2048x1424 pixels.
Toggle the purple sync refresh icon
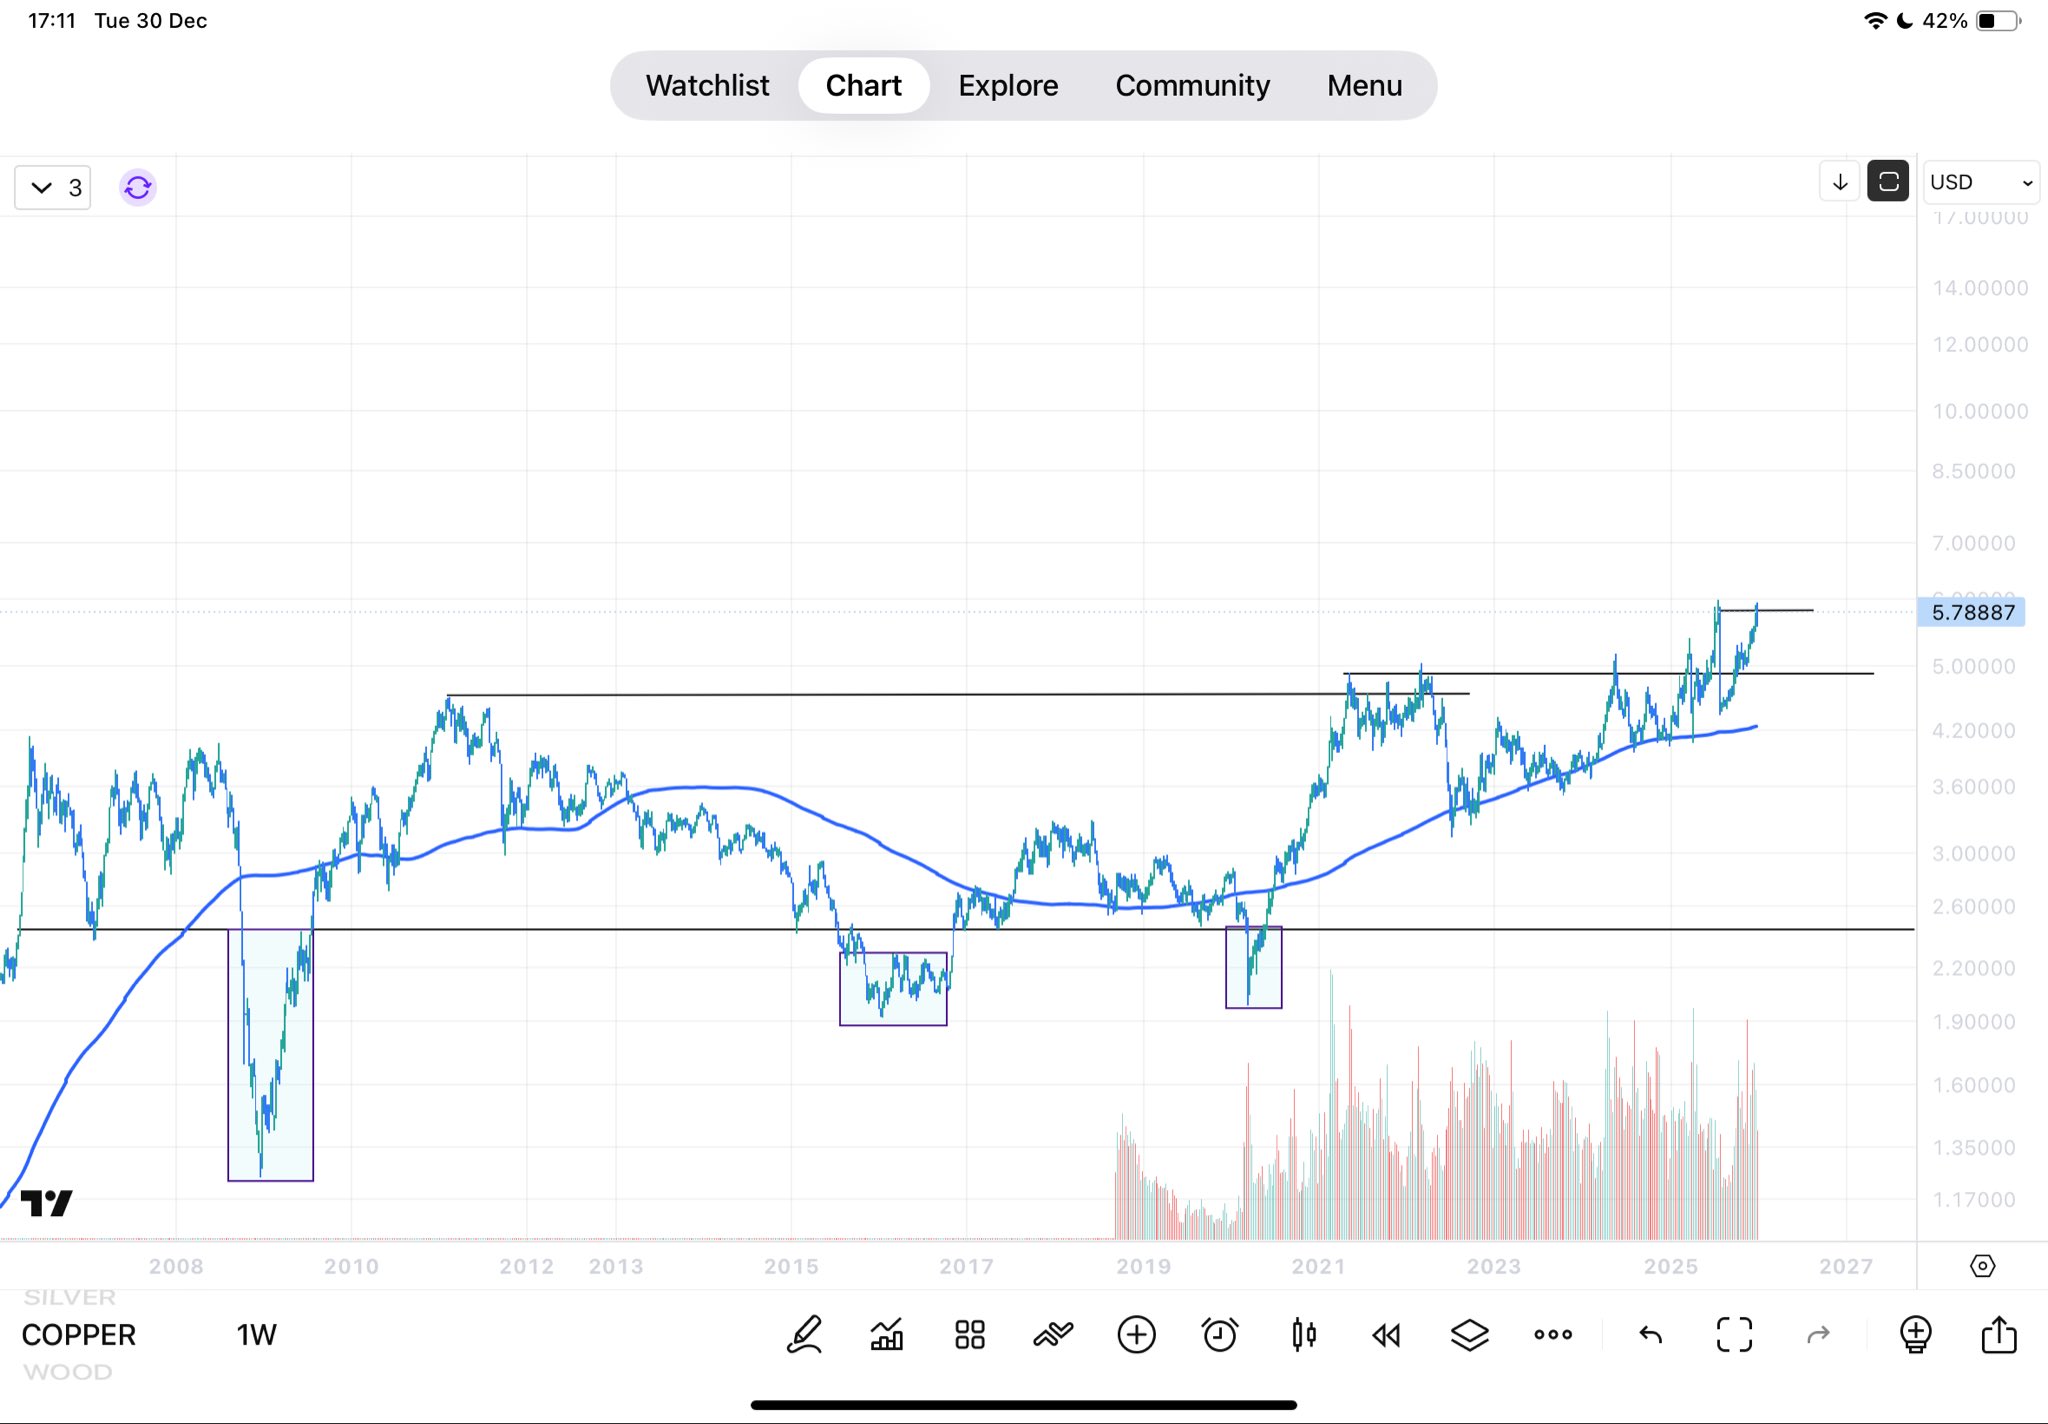pos(138,187)
